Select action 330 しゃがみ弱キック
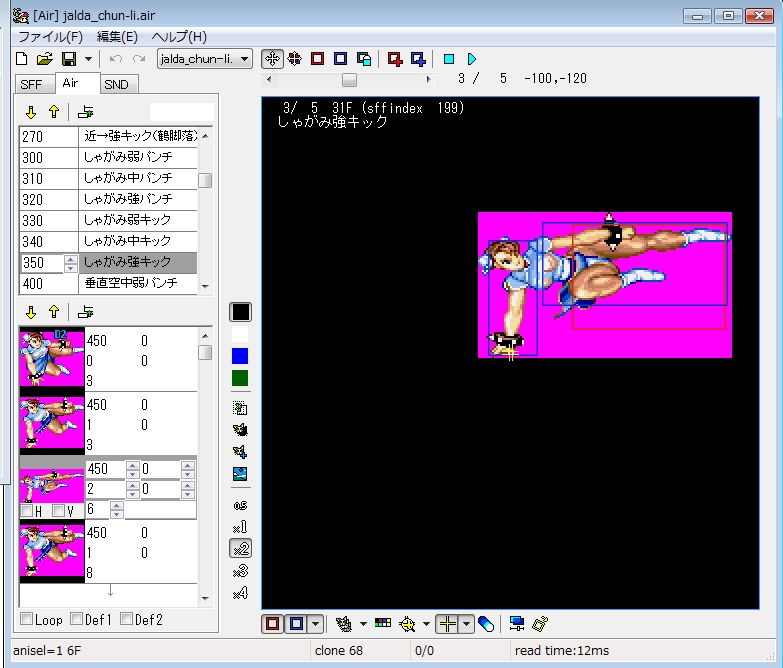This screenshot has width=783, height=668. tap(108, 220)
